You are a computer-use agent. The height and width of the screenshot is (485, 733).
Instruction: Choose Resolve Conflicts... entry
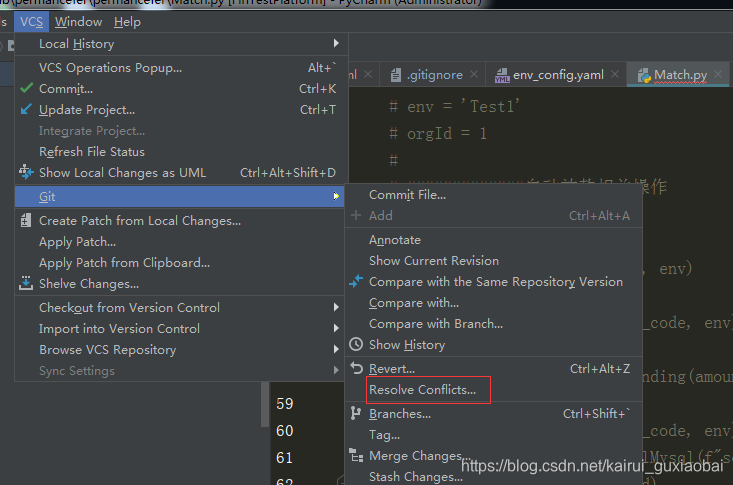click(x=494, y=390)
